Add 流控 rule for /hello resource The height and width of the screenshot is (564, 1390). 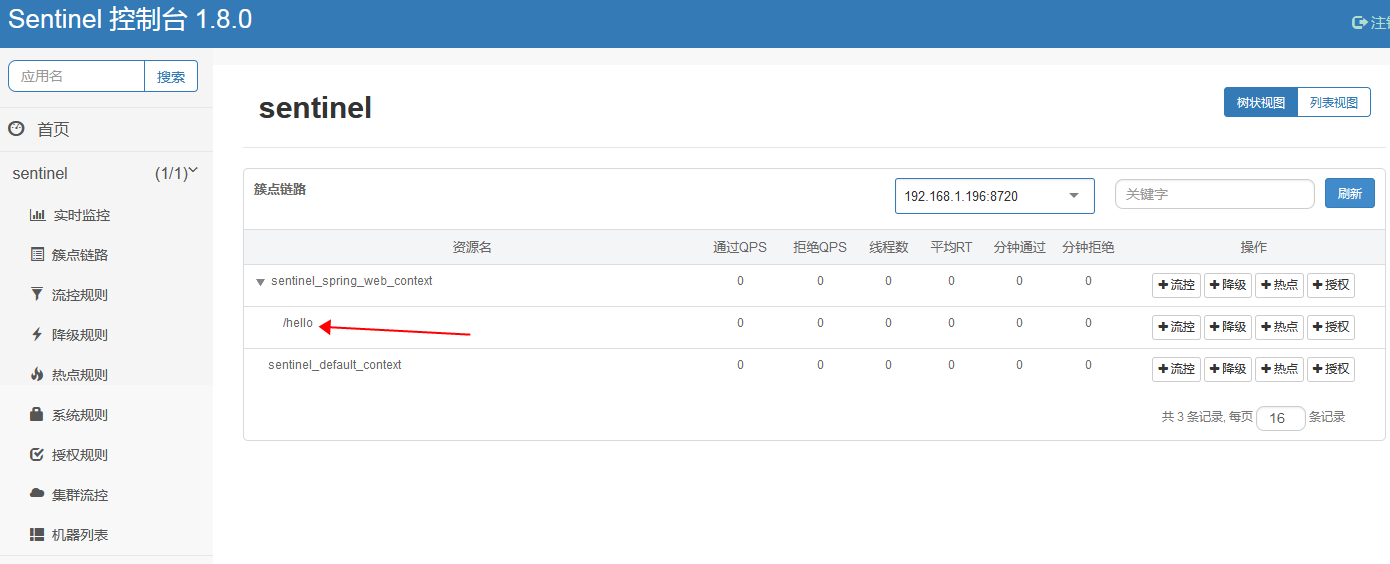(x=1176, y=327)
